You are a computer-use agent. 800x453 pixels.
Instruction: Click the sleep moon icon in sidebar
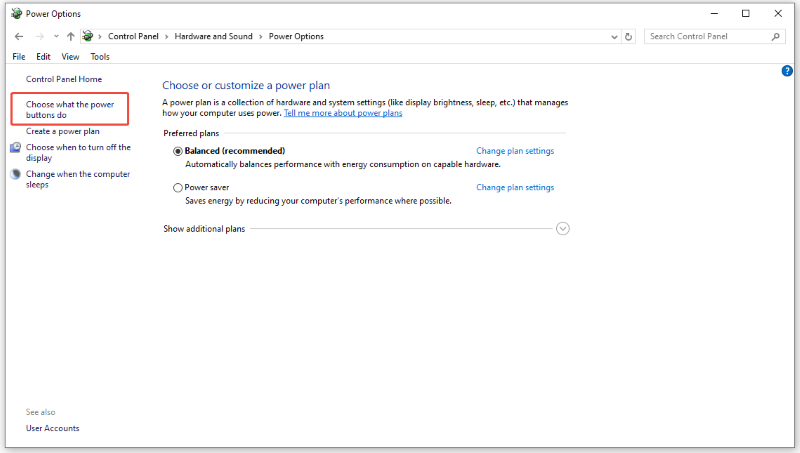(x=16, y=174)
